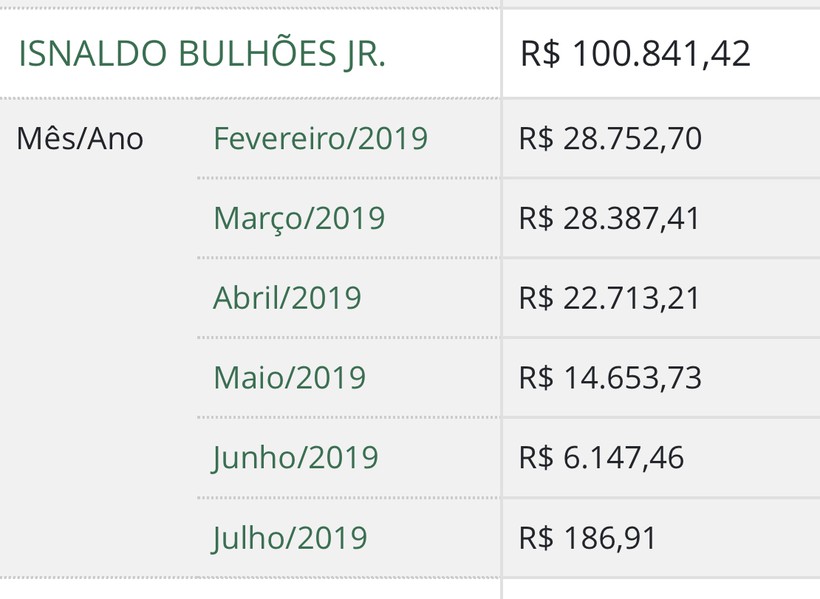820x599 pixels.
Task: Open the Fevereiro/2019 month link
Action: click(321, 139)
